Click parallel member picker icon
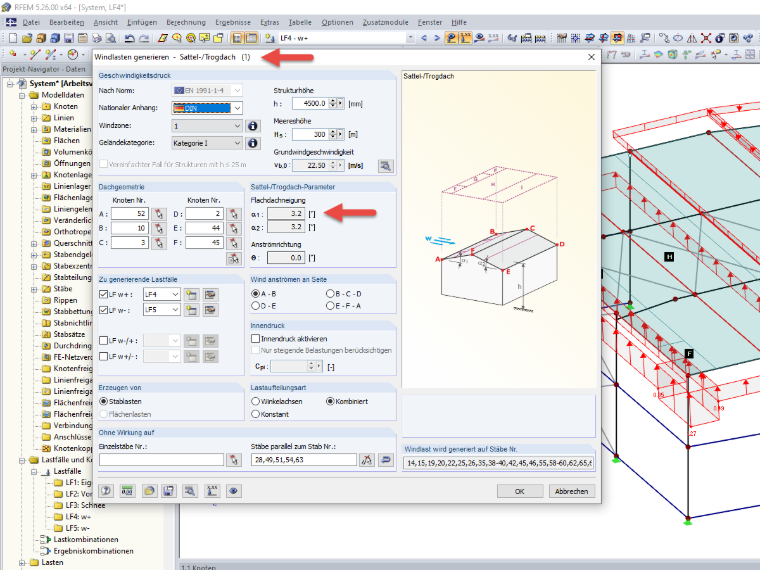This screenshot has height=570, width=760. [x=367, y=459]
